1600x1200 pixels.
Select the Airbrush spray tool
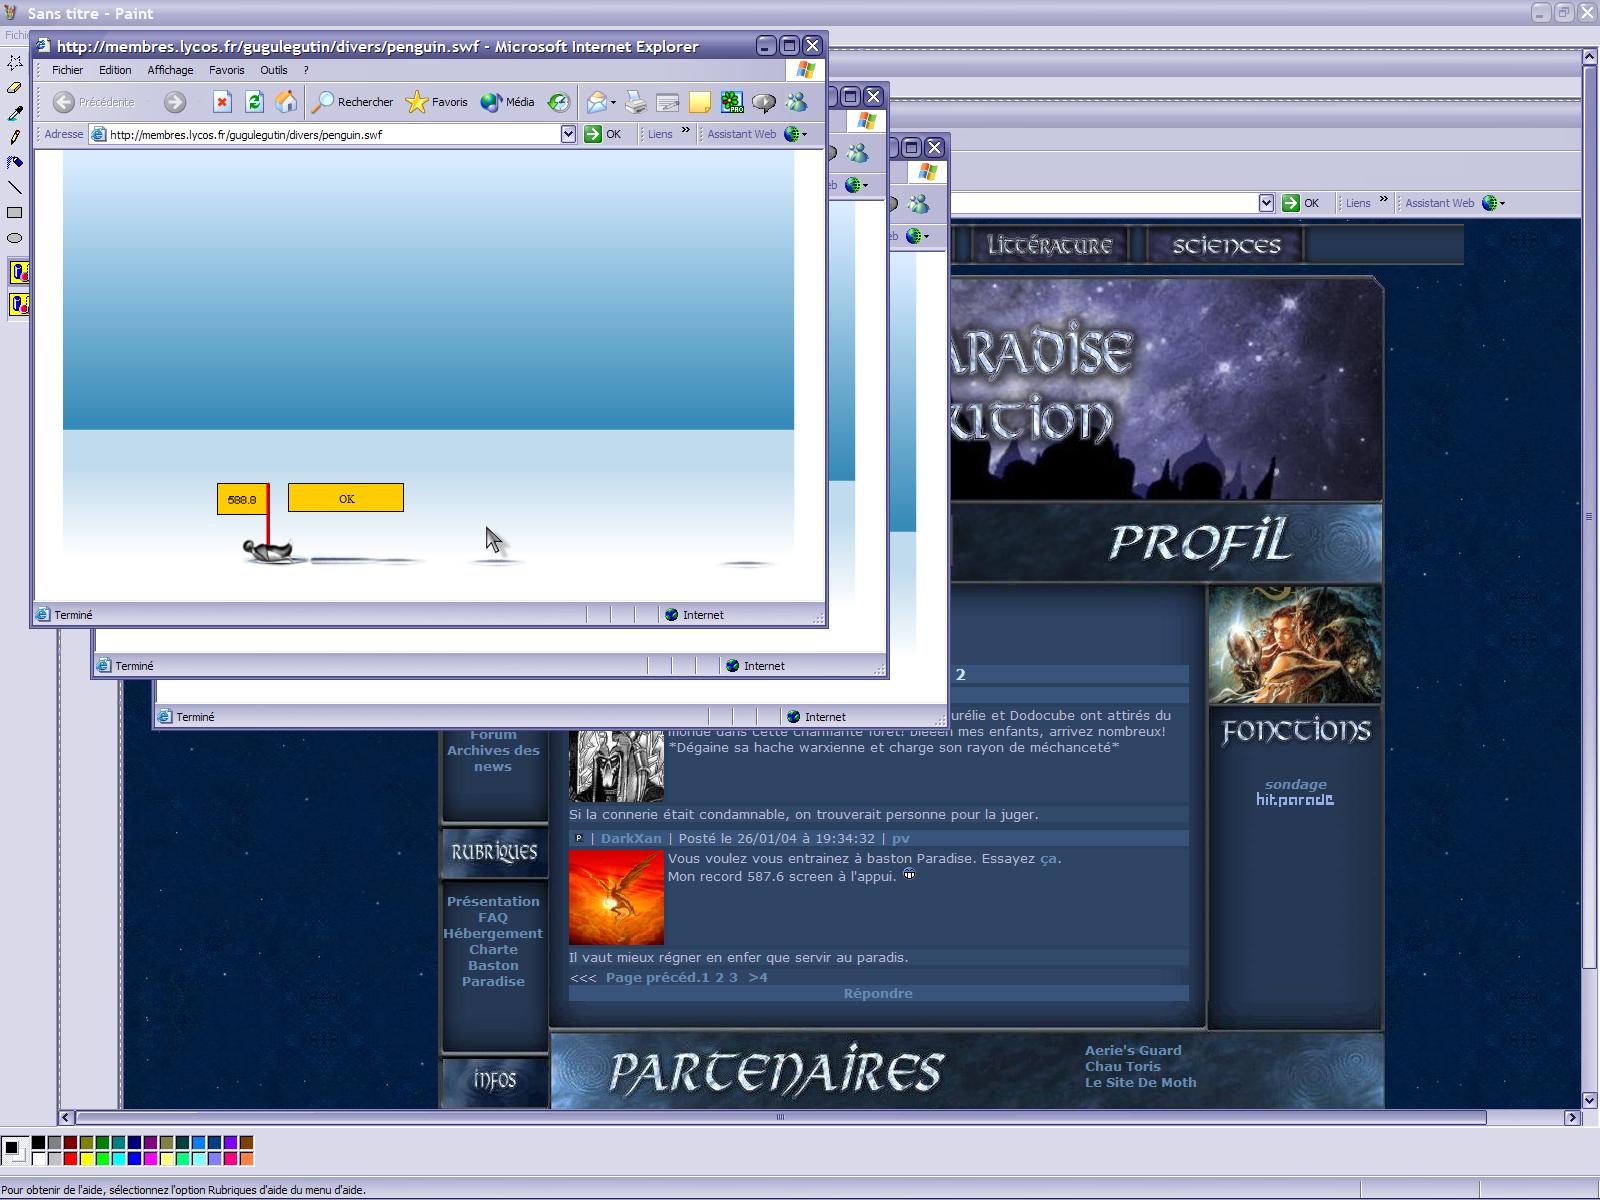pos(15,162)
